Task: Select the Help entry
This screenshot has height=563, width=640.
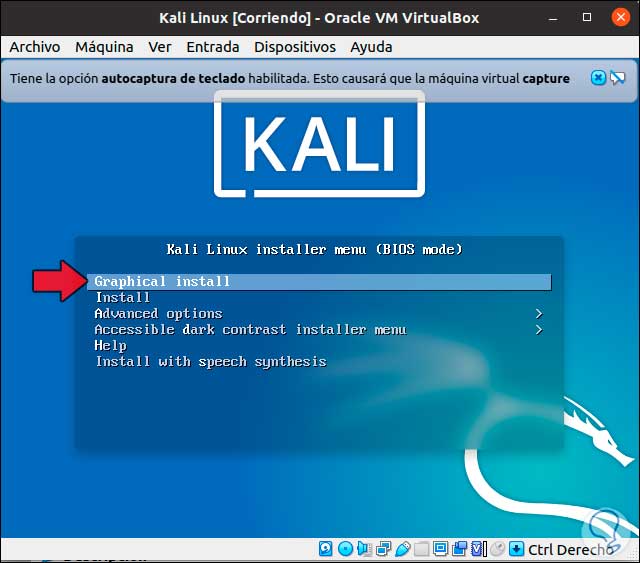Action: [x=111, y=346]
